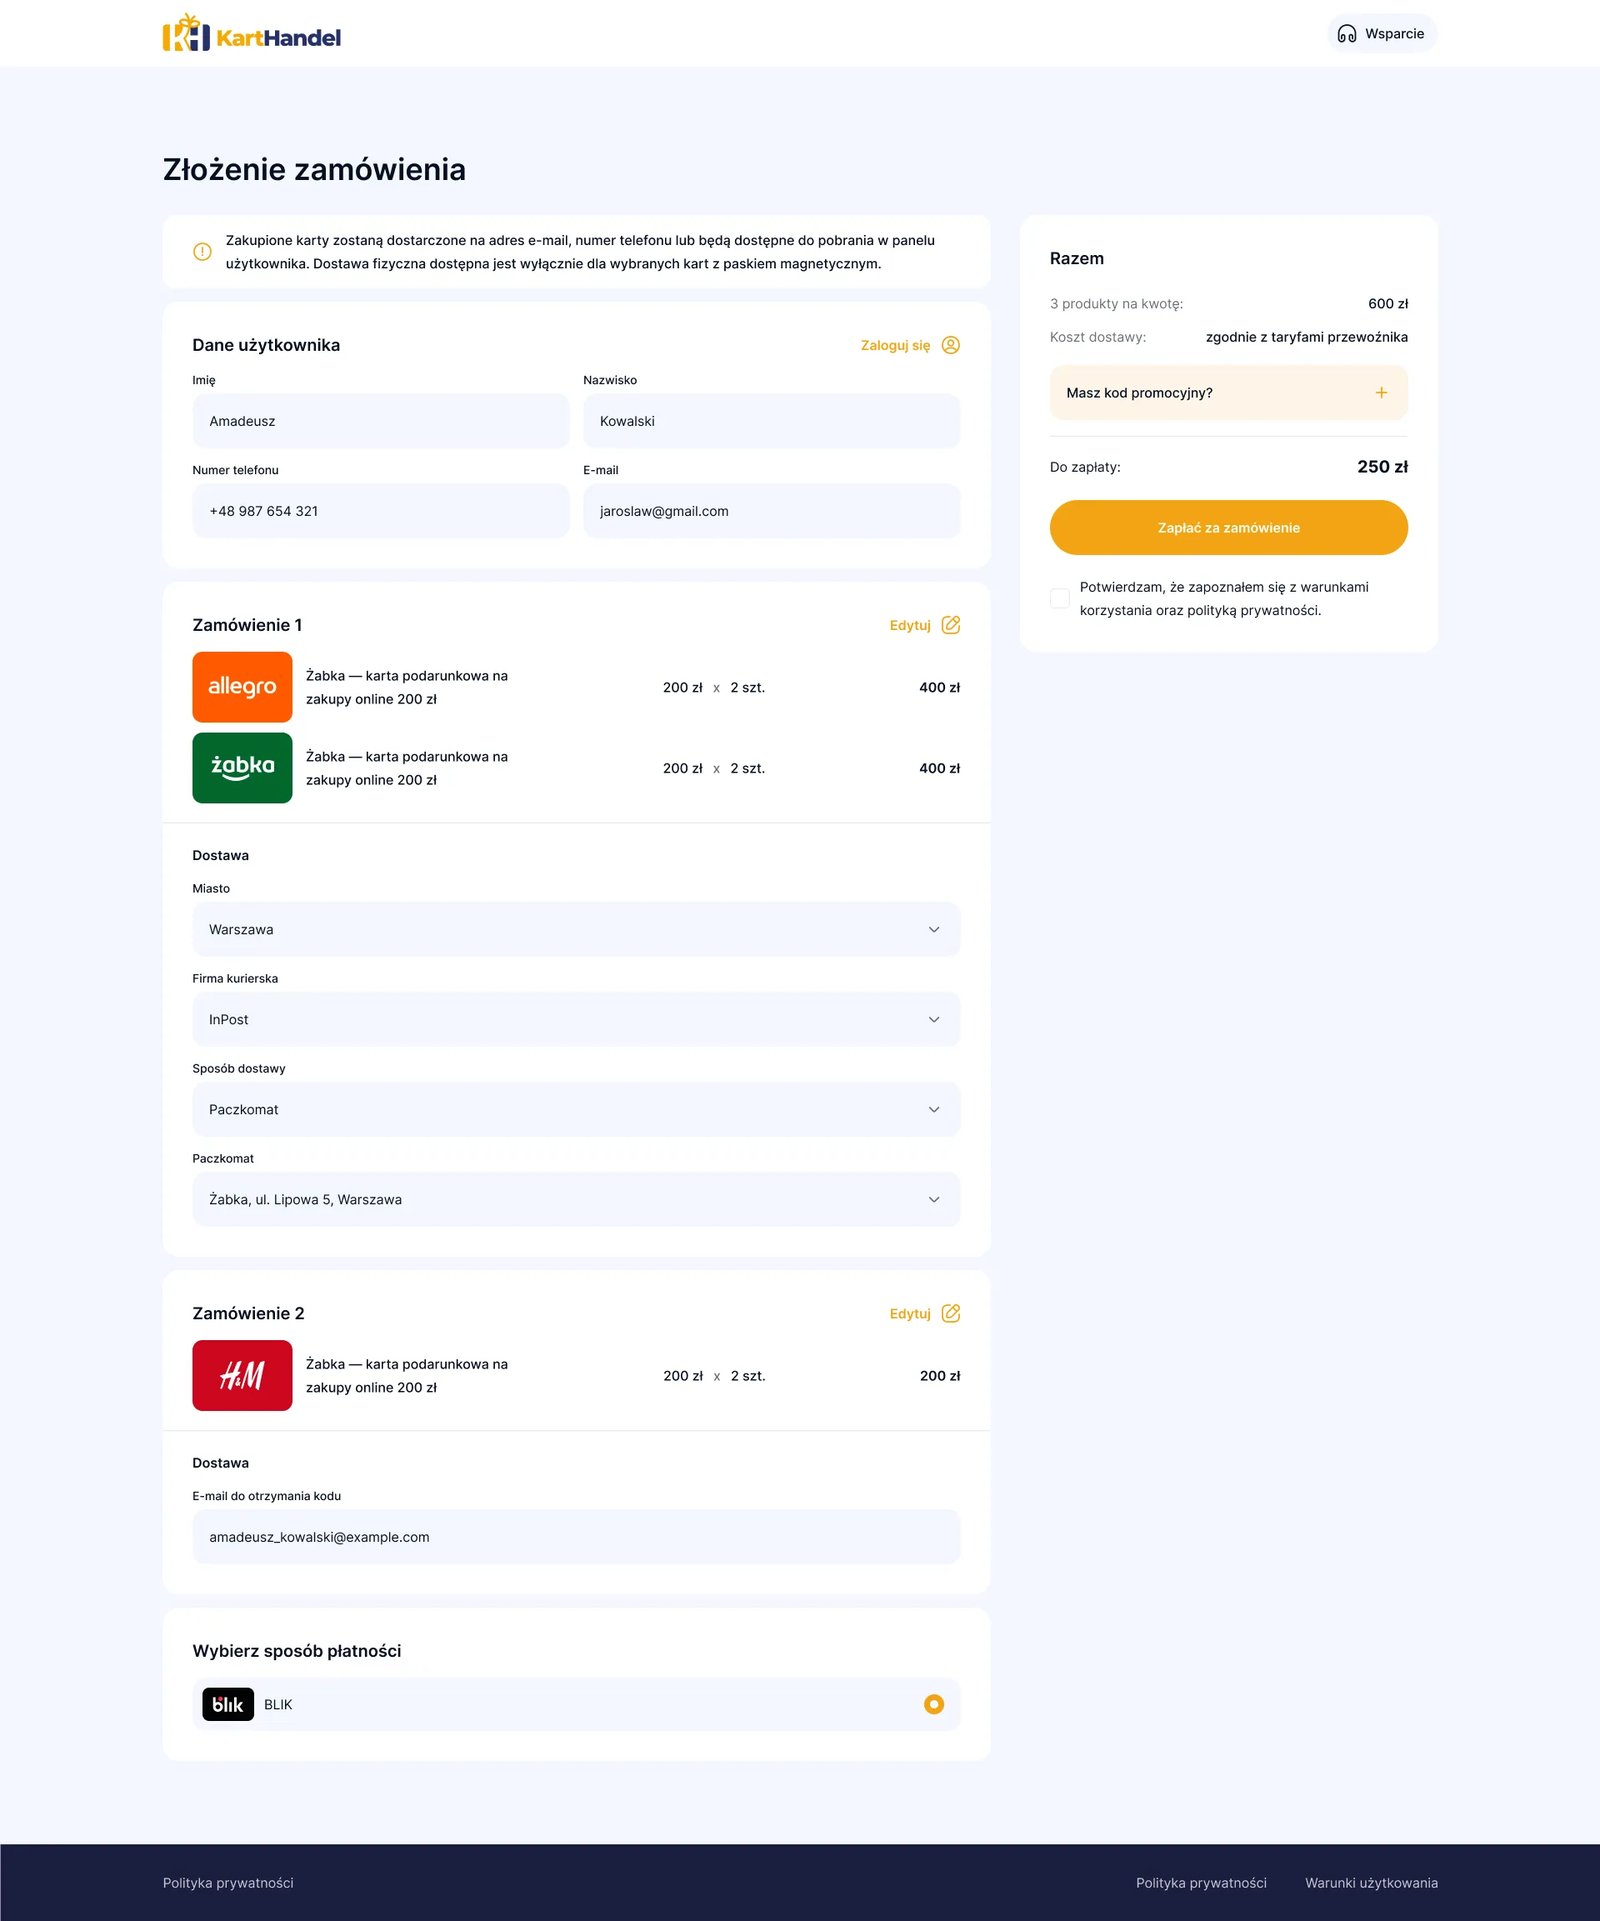Image resolution: width=1600 pixels, height=1921 pixels.
Task: Click the Allegro card thumbnail
Action: click(242, 687)
